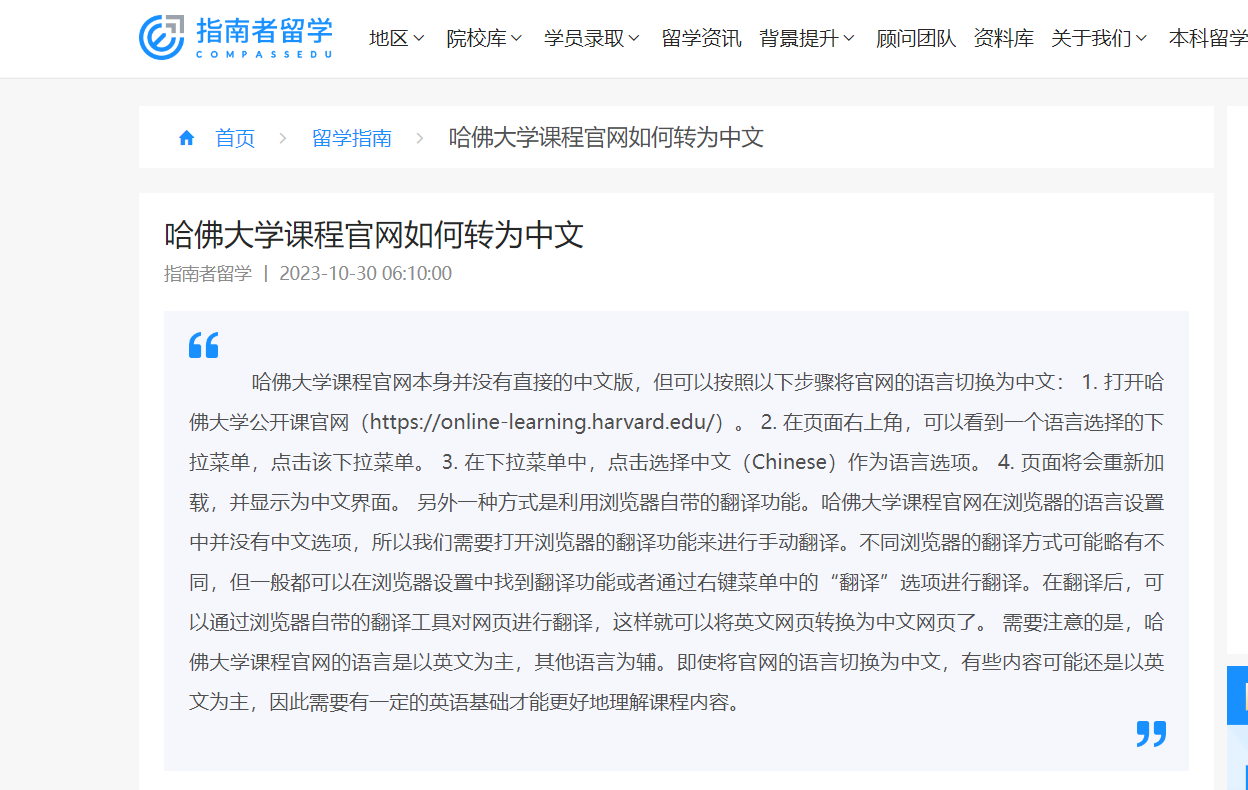
Task: Open the 顾问团队 navigation item
Action: coord(916,38)
